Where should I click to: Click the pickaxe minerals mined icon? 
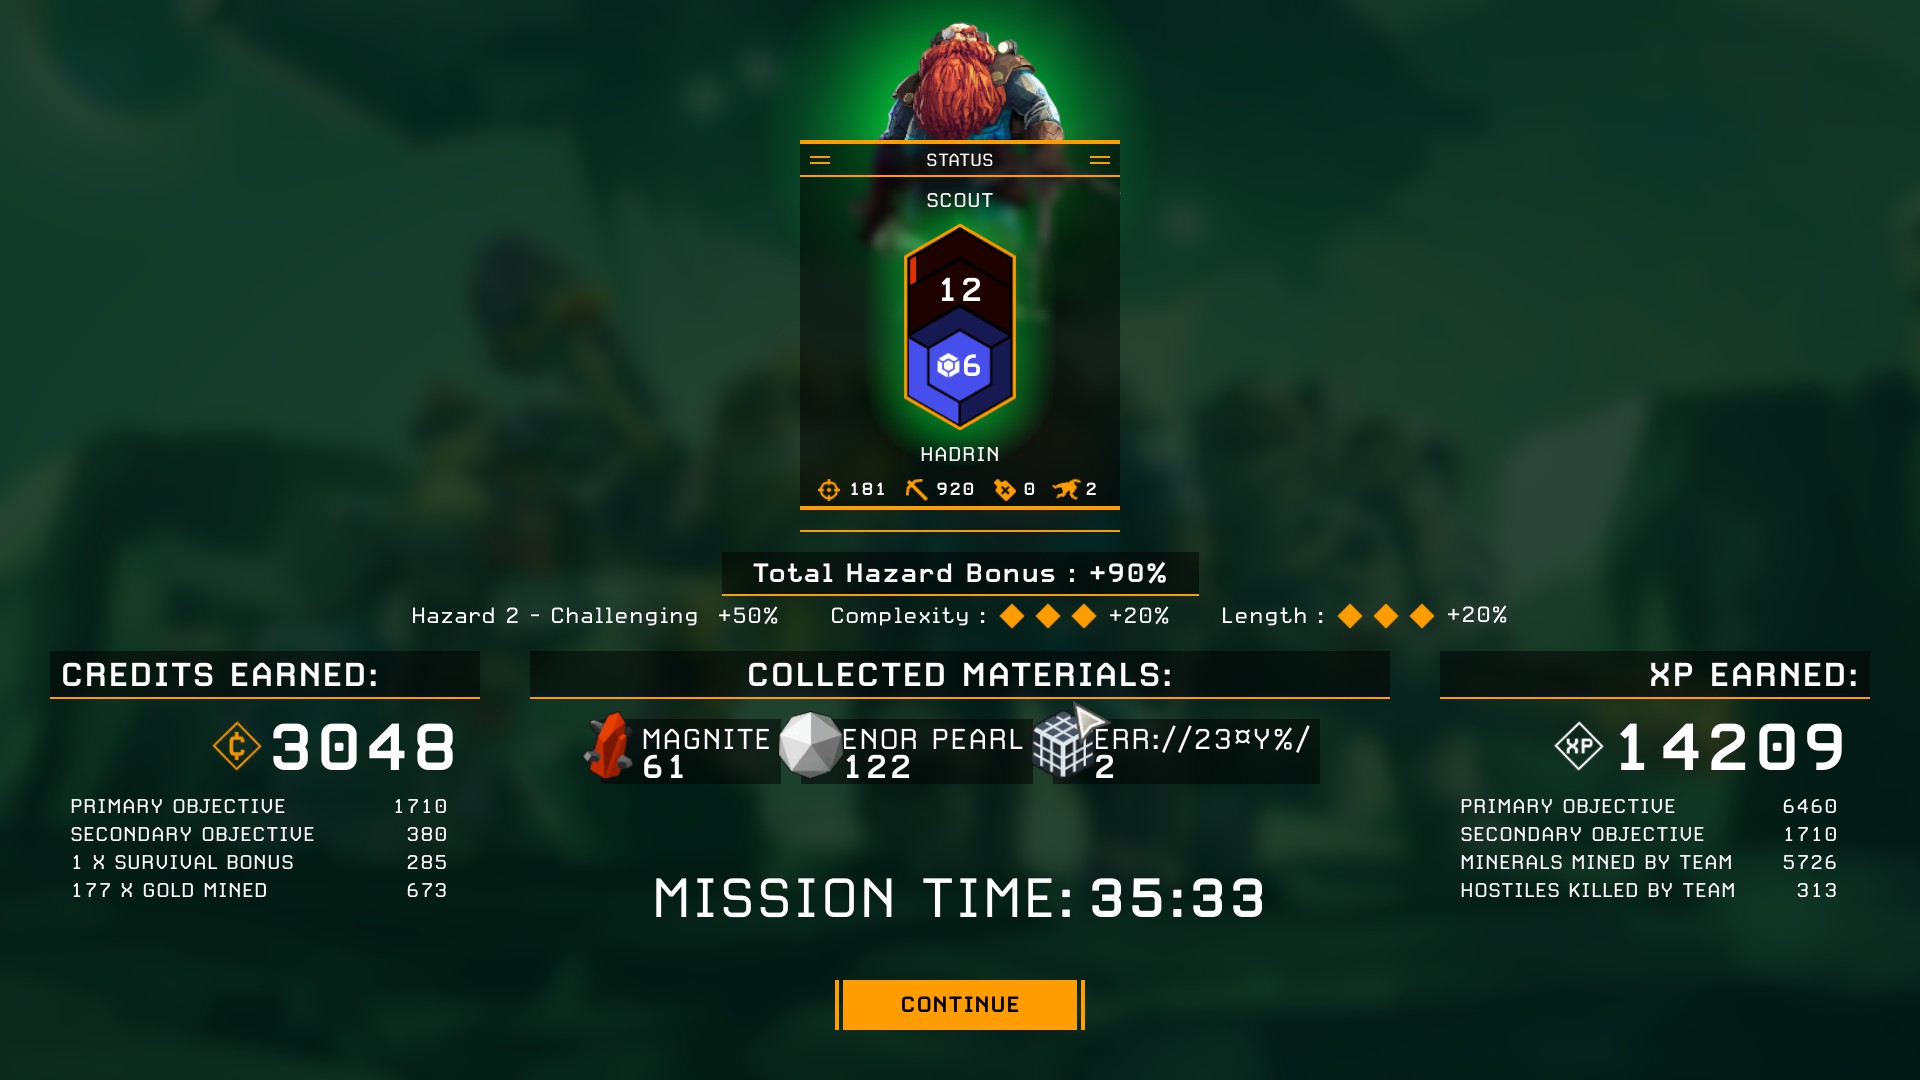(x=916, y=489)
